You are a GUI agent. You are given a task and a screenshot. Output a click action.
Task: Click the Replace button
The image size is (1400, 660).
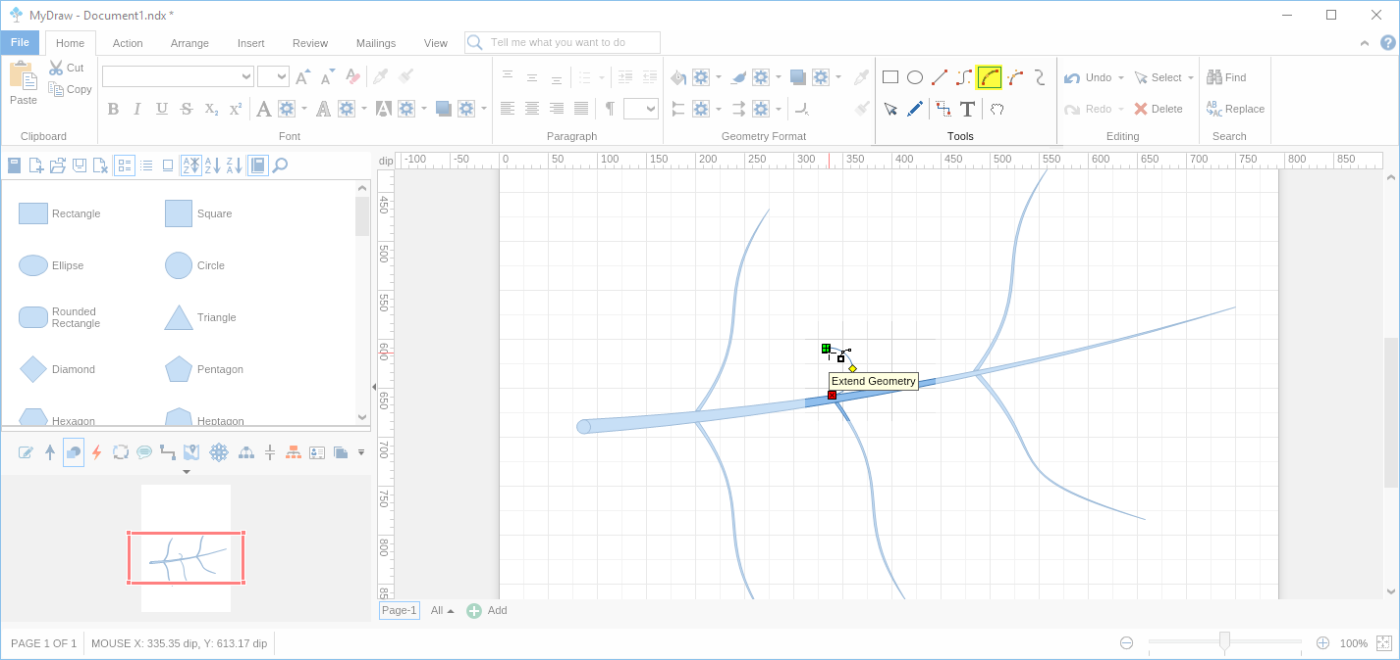pyautogui.click(x=1235, y=108)
